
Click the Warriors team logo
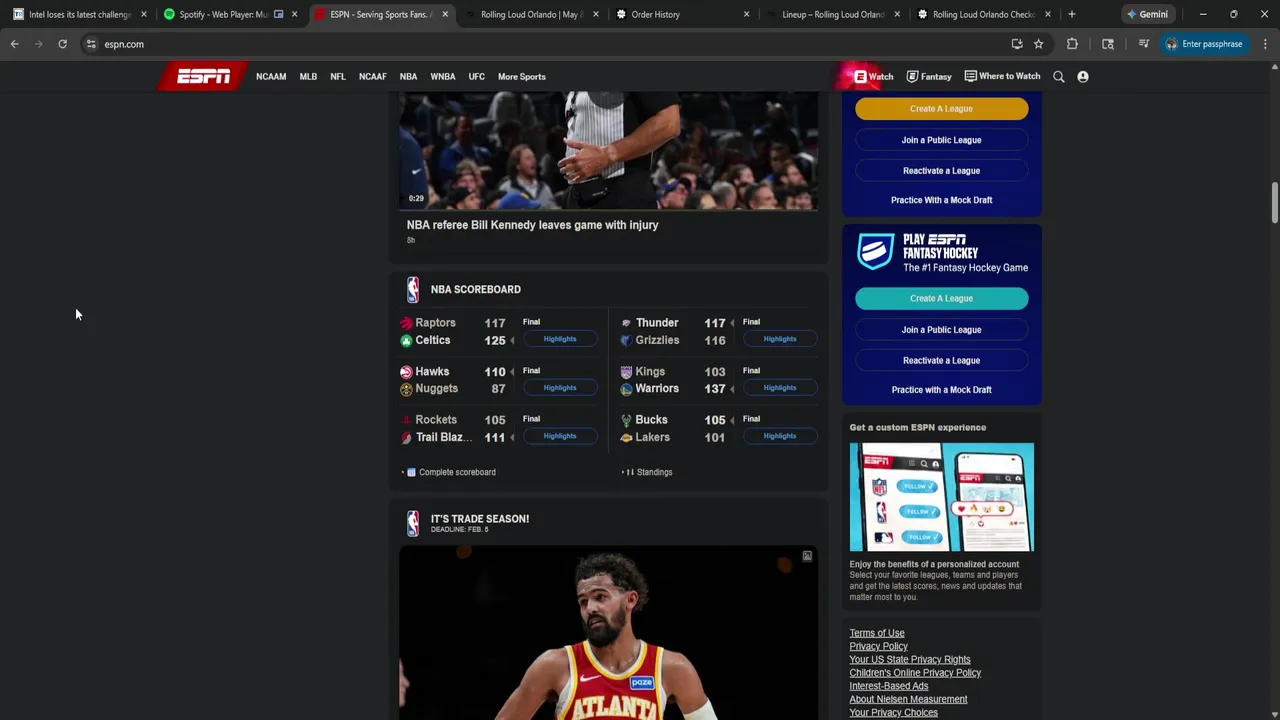(x=626, y=389)
